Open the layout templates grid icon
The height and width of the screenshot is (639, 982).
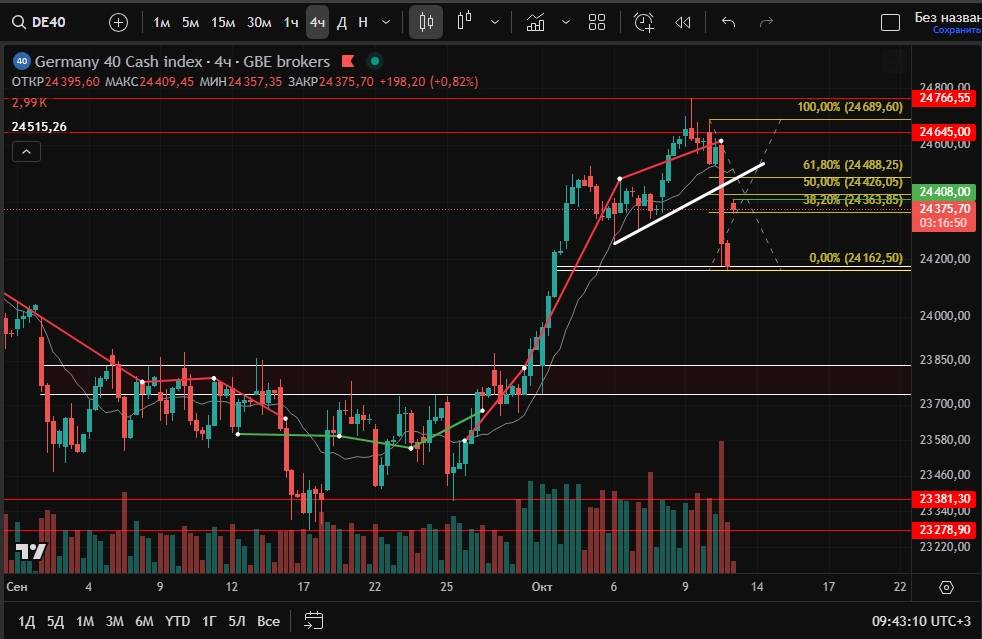tap(597, 22)
